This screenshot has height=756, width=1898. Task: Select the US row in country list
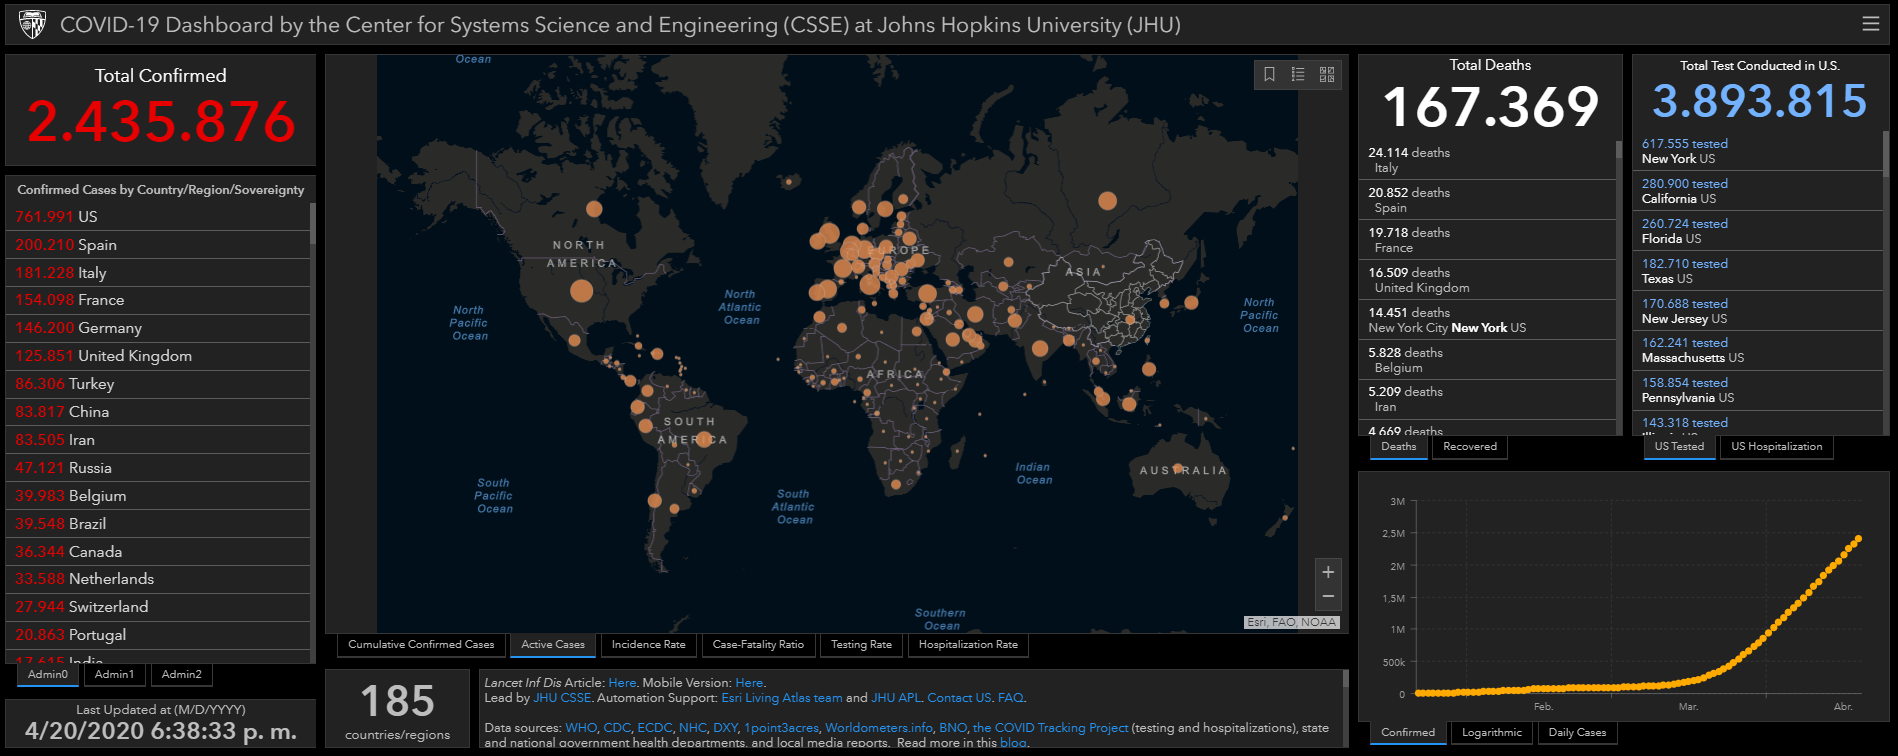[160, 217]
